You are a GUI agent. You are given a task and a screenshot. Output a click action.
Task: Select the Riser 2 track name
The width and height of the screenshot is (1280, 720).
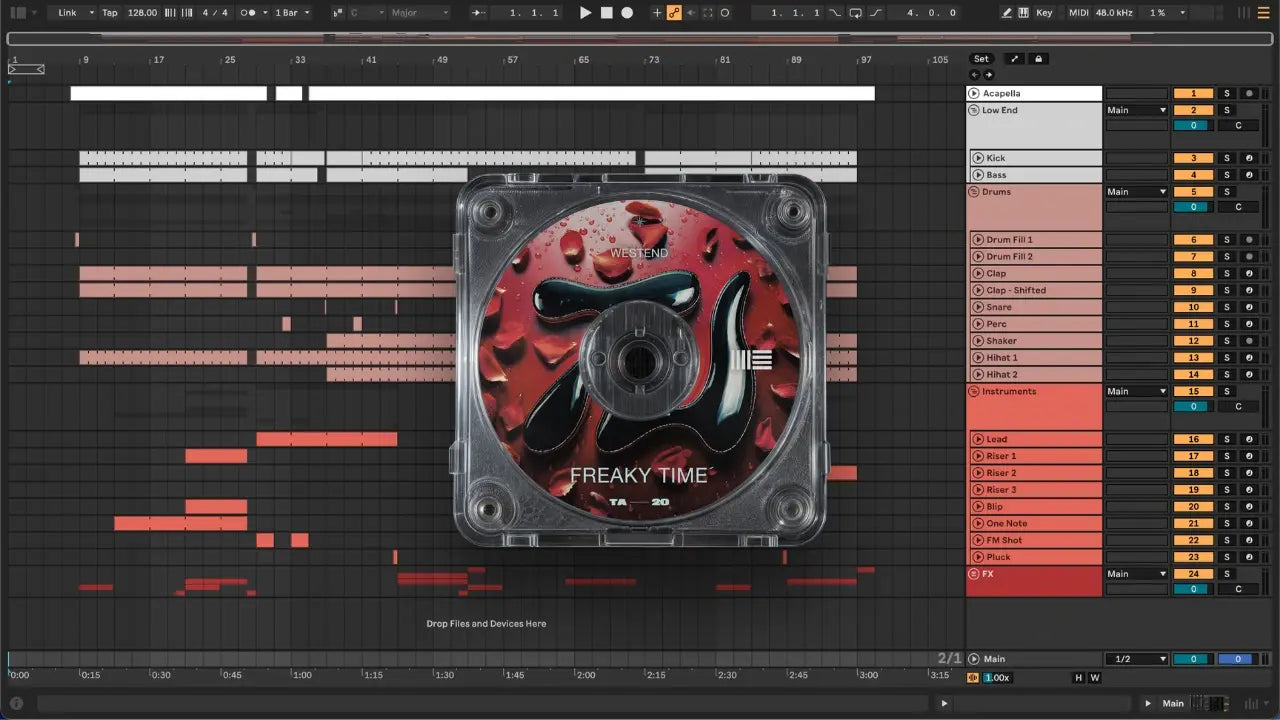click(x=1001, y=473)
